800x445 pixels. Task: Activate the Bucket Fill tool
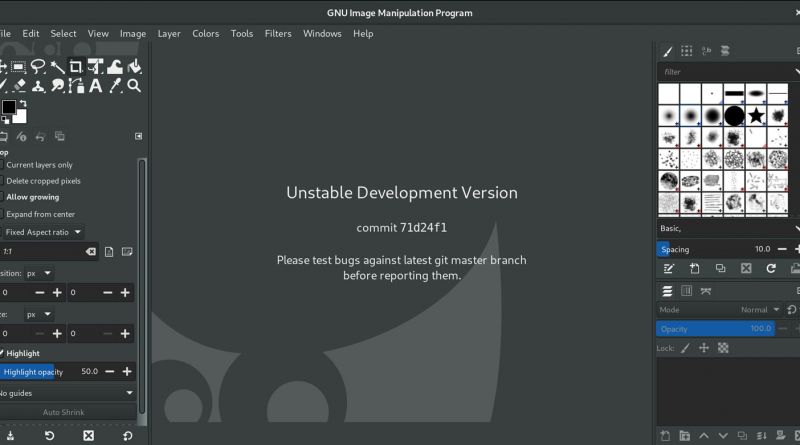coord(134,66)
